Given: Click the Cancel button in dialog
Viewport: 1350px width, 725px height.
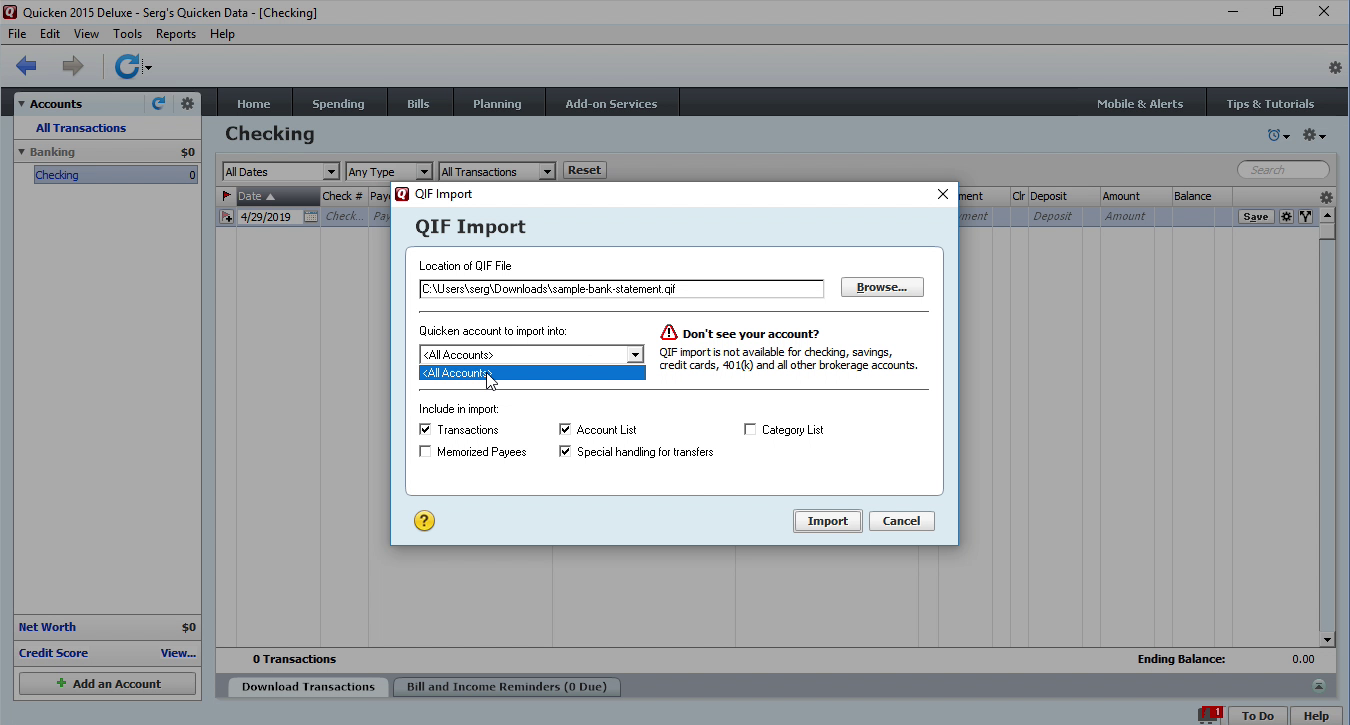Looking at the screenshot, I should pyautogui.click(x=901, y=521).
